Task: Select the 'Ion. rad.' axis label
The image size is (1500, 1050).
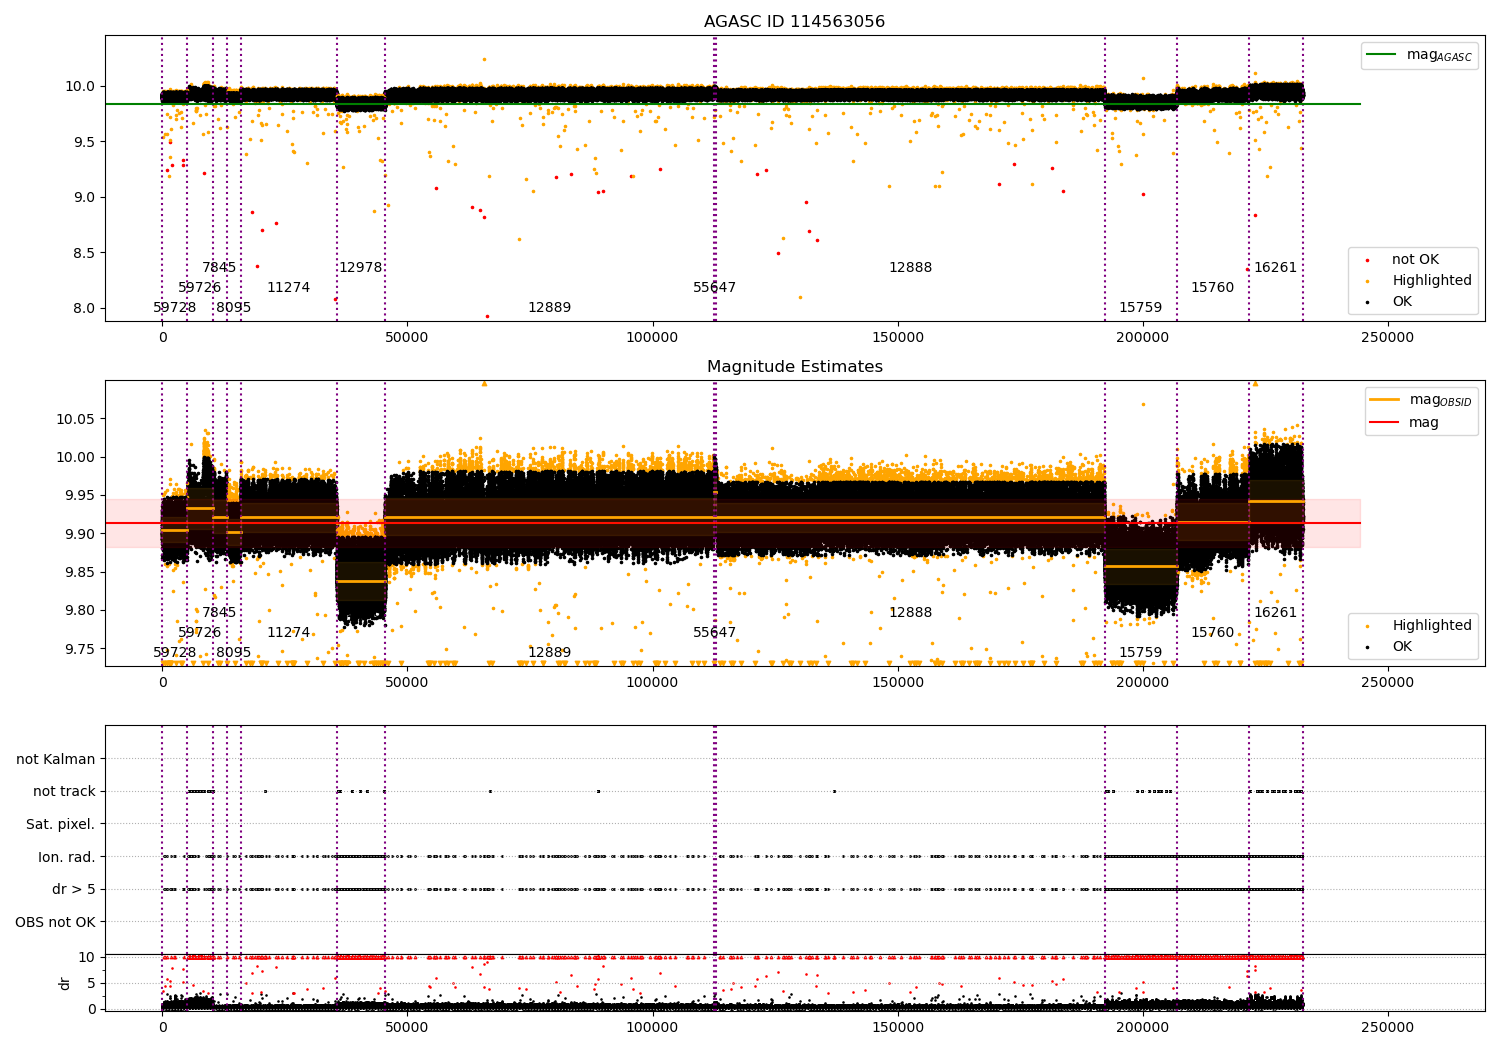Action: point(67,857)
